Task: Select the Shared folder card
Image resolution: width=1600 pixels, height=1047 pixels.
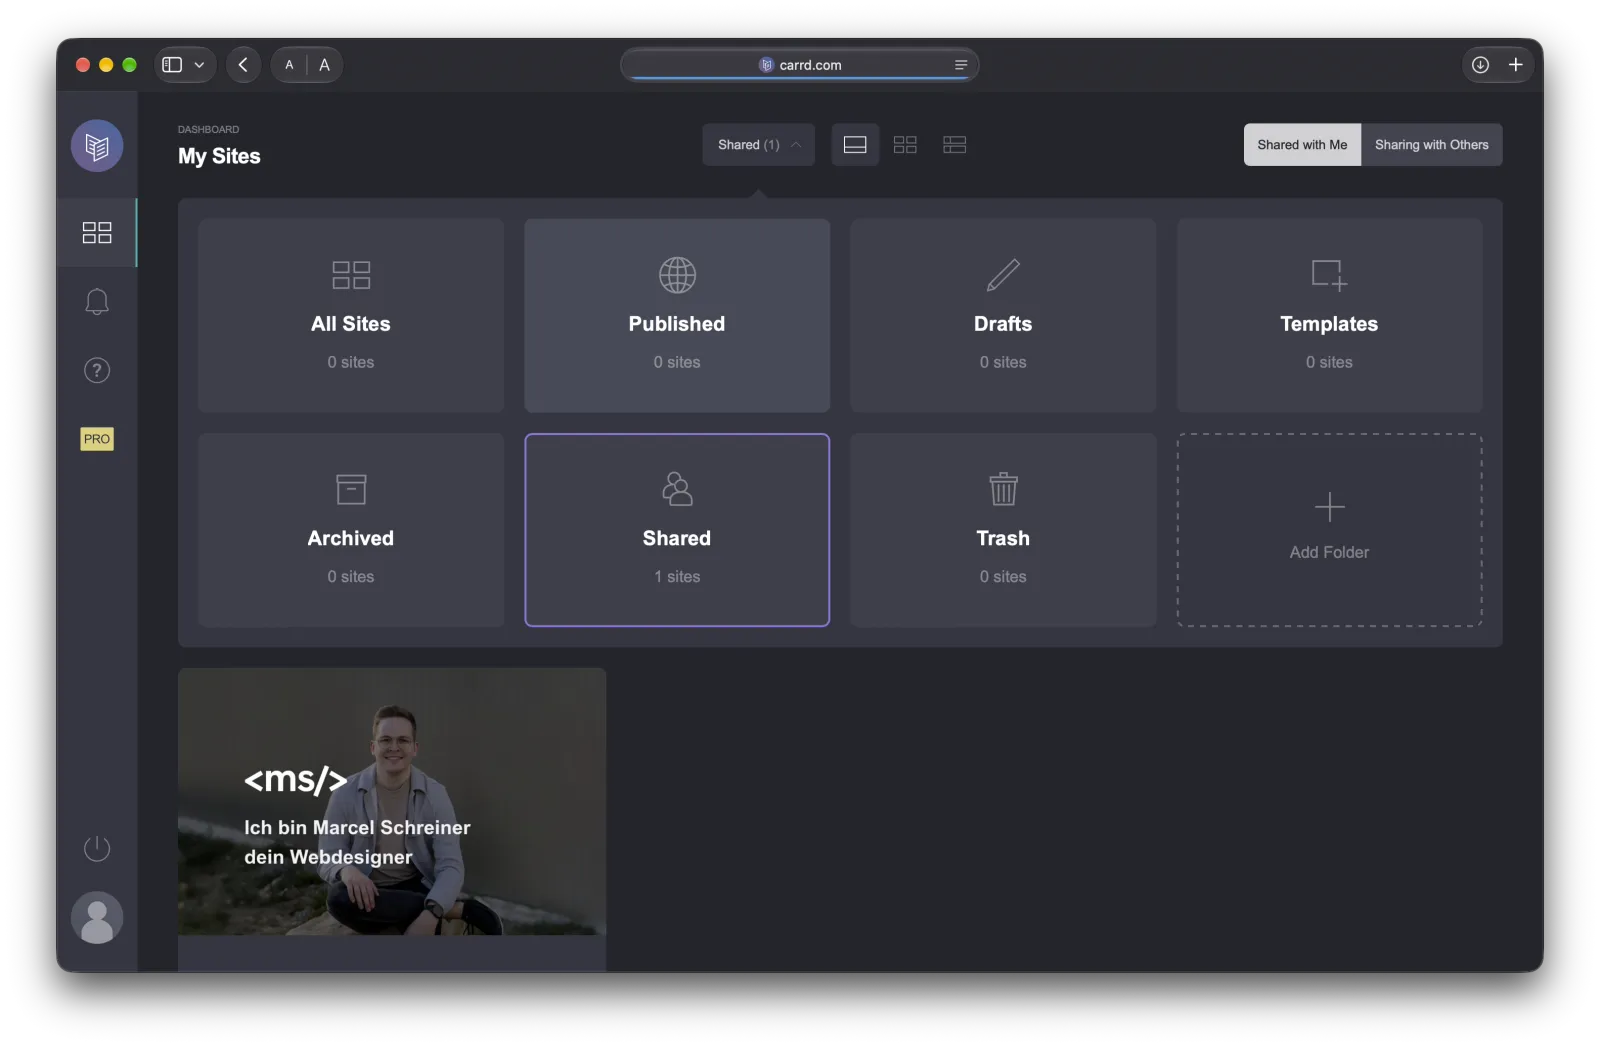Action: [x=677, y=530]
